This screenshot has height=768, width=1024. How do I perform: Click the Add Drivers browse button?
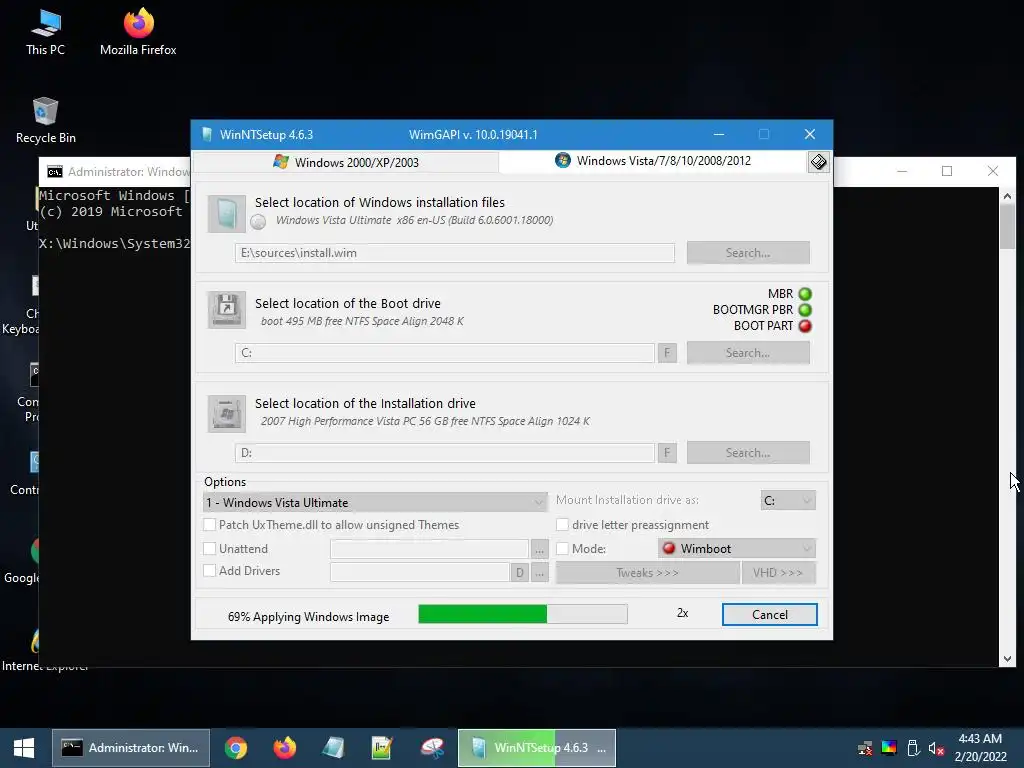tap(539, 573)
